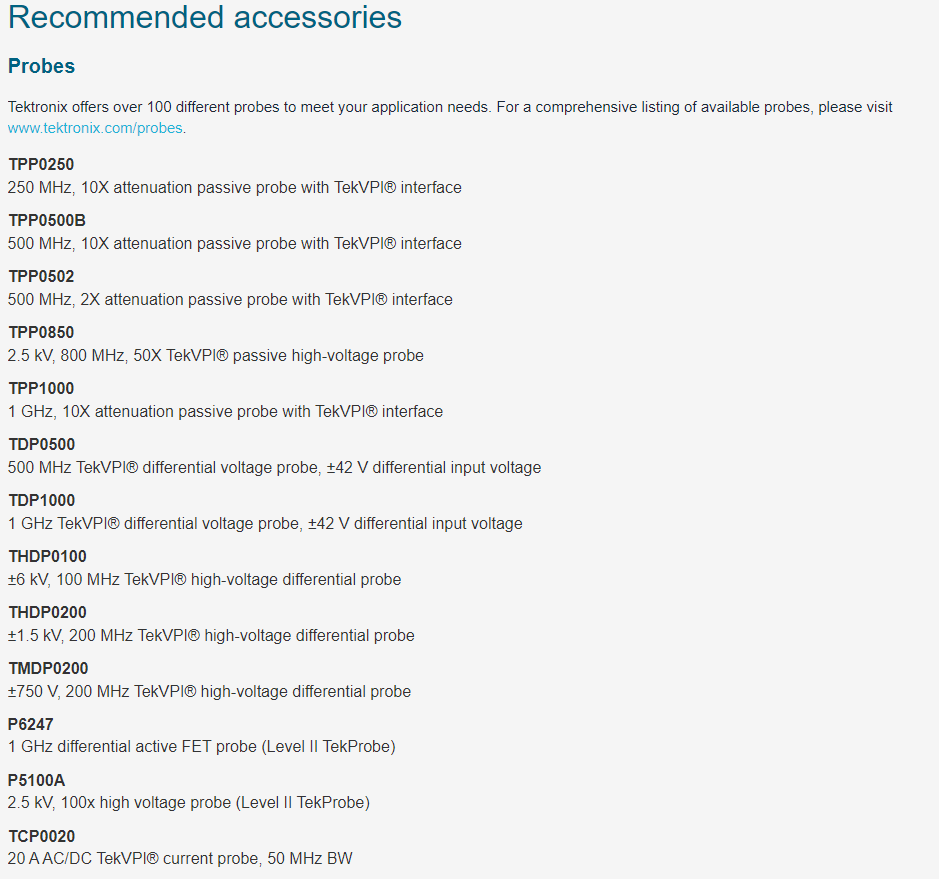Open the www.tektronix.com/probes link

(x=95, y=128)
